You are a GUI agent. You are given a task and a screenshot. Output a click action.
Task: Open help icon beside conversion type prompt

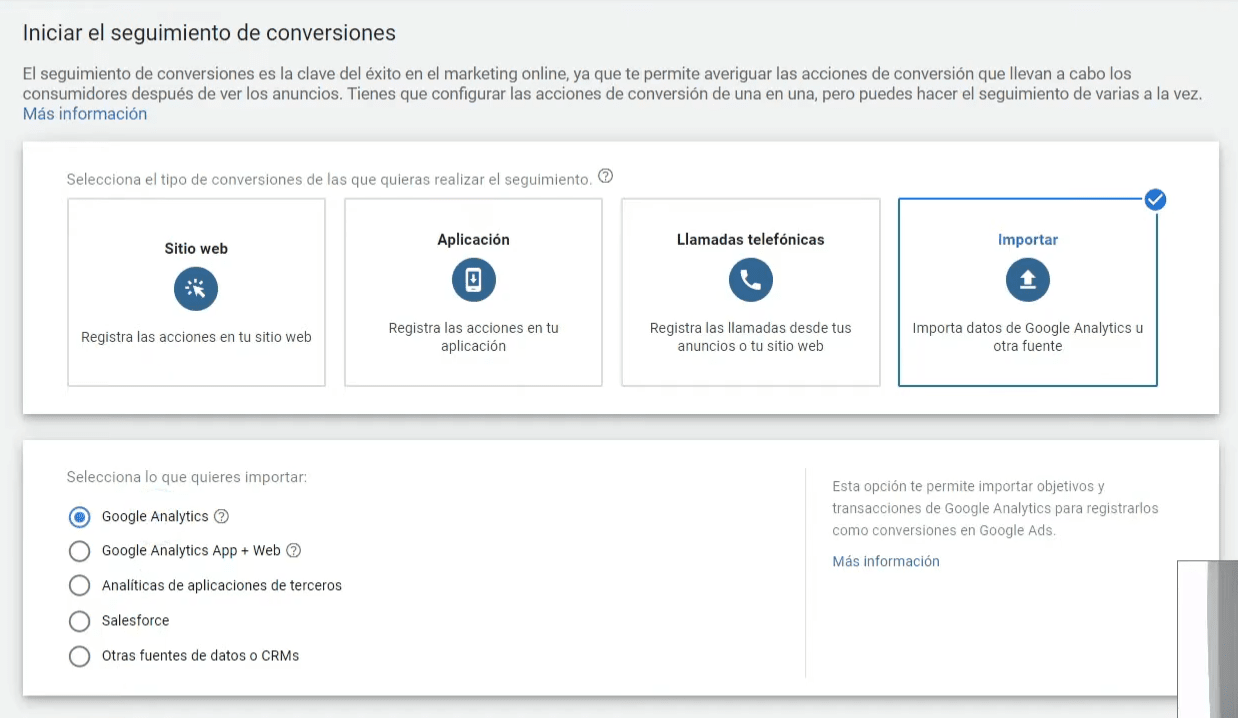coord(605,177)
